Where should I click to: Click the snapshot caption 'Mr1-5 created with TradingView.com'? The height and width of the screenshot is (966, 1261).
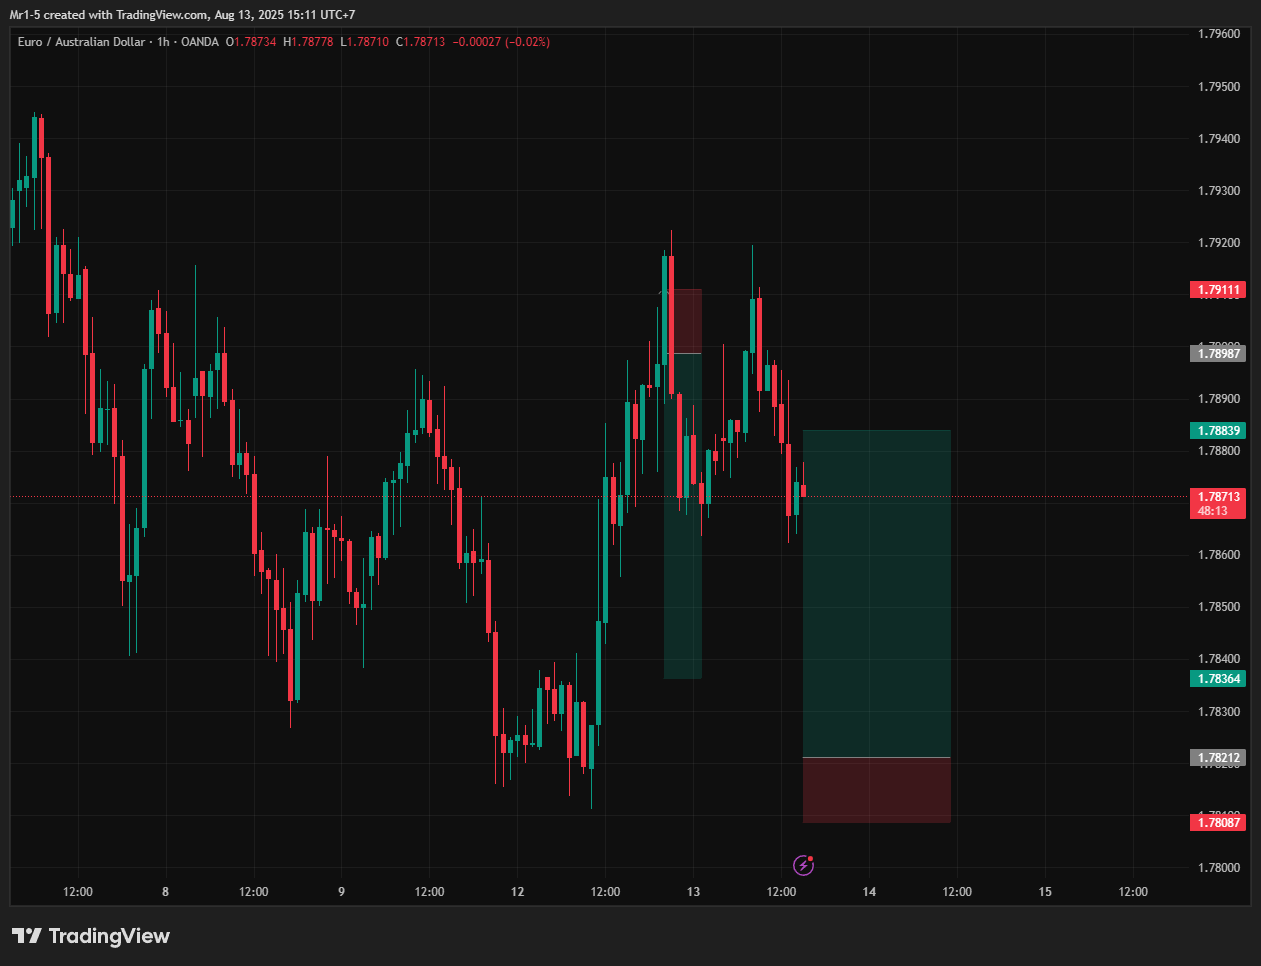(109, 15)
